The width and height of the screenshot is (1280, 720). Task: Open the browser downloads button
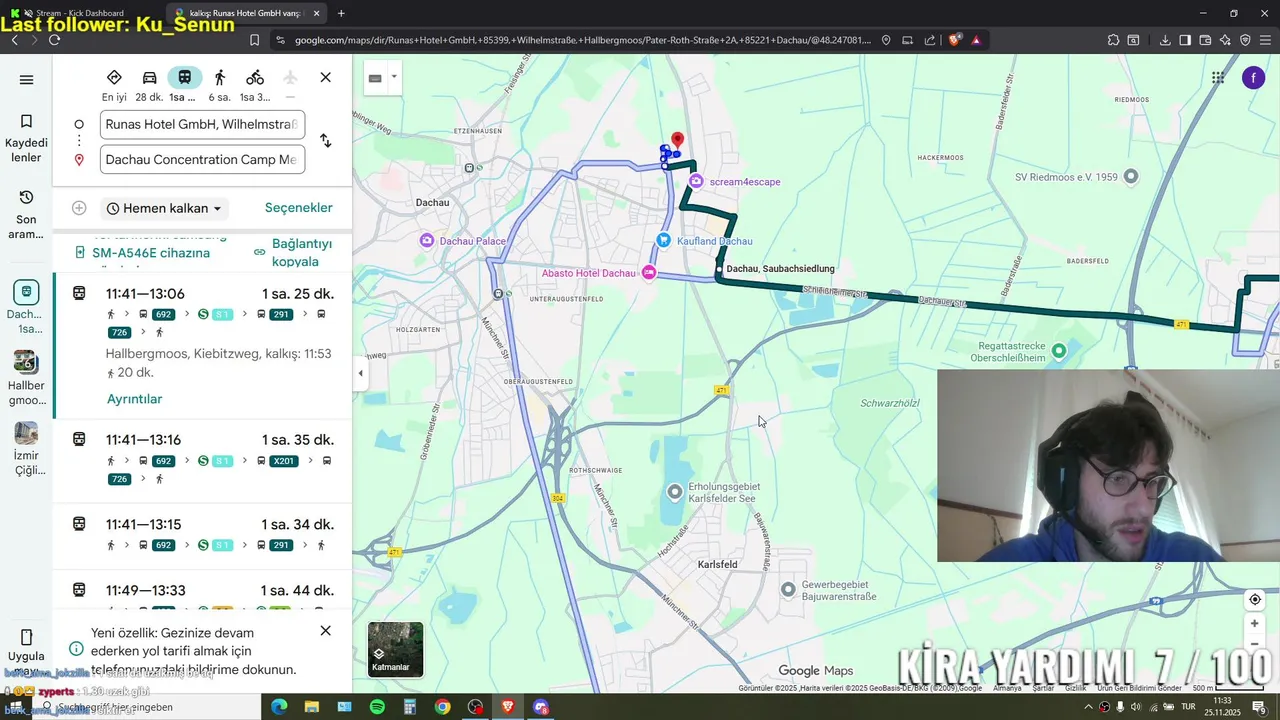tap(1165, 40)
